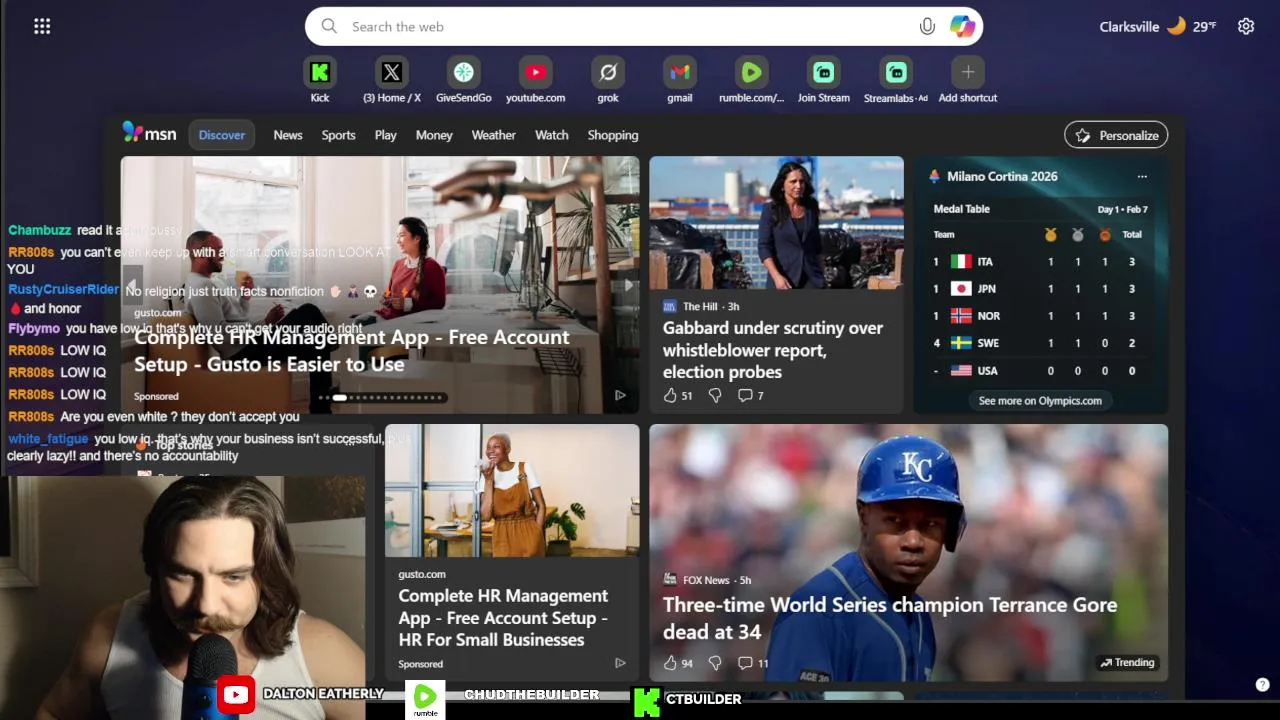
Task: Open the youtube.com shortcut
Action: [x=536, y=81]
